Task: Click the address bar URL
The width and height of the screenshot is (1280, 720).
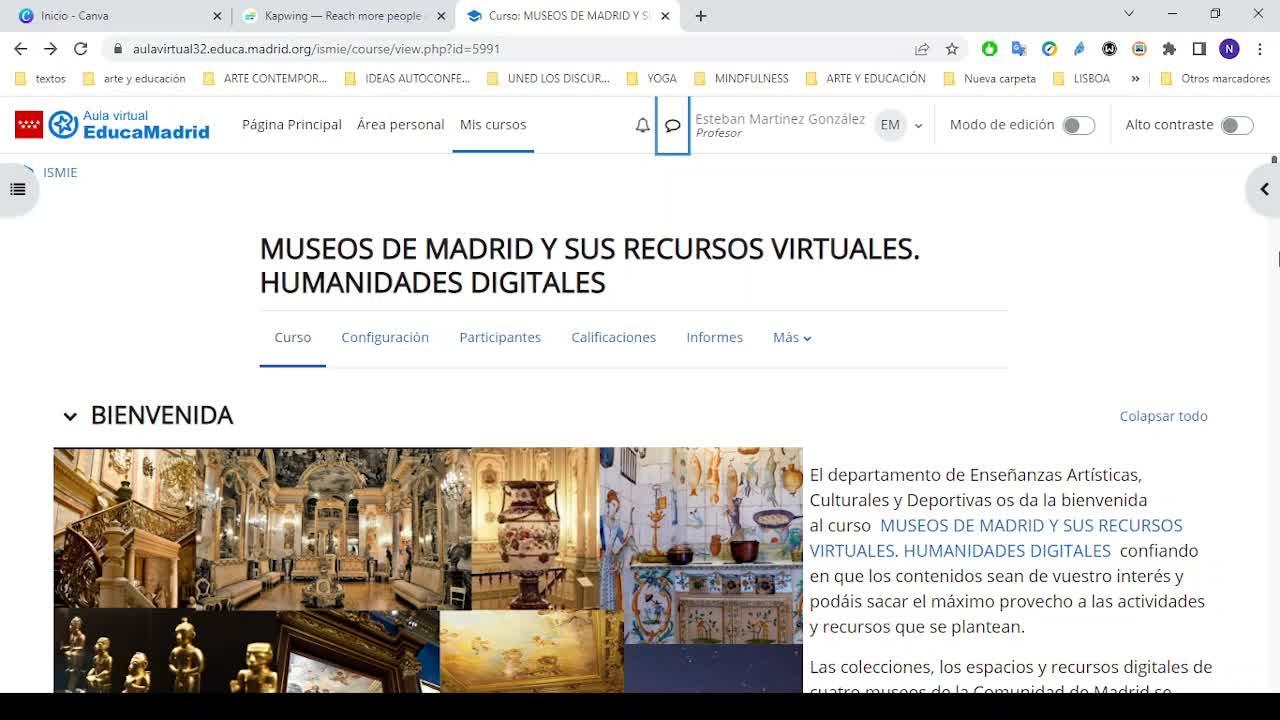Action: (x=316, y=48)
